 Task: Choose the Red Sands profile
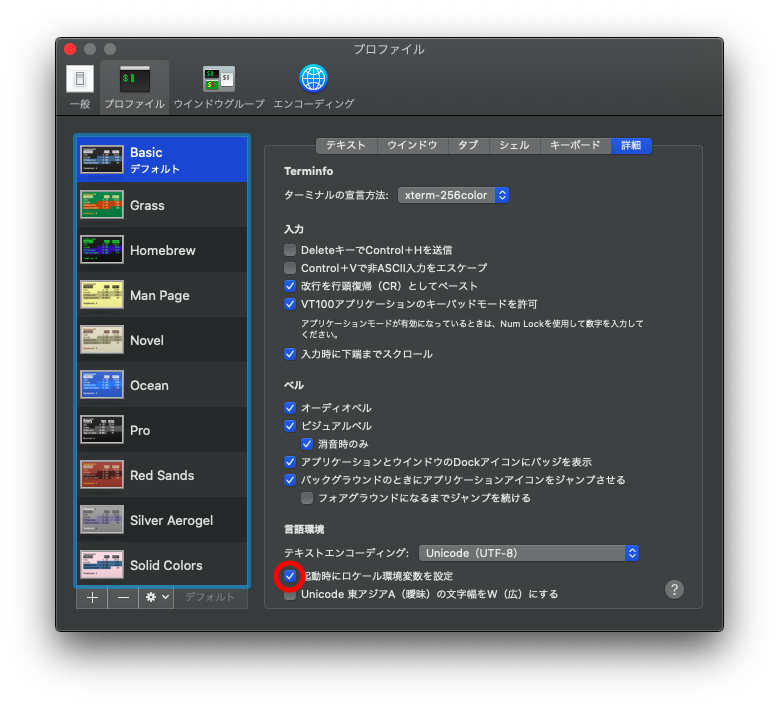(x=162, y=475)
